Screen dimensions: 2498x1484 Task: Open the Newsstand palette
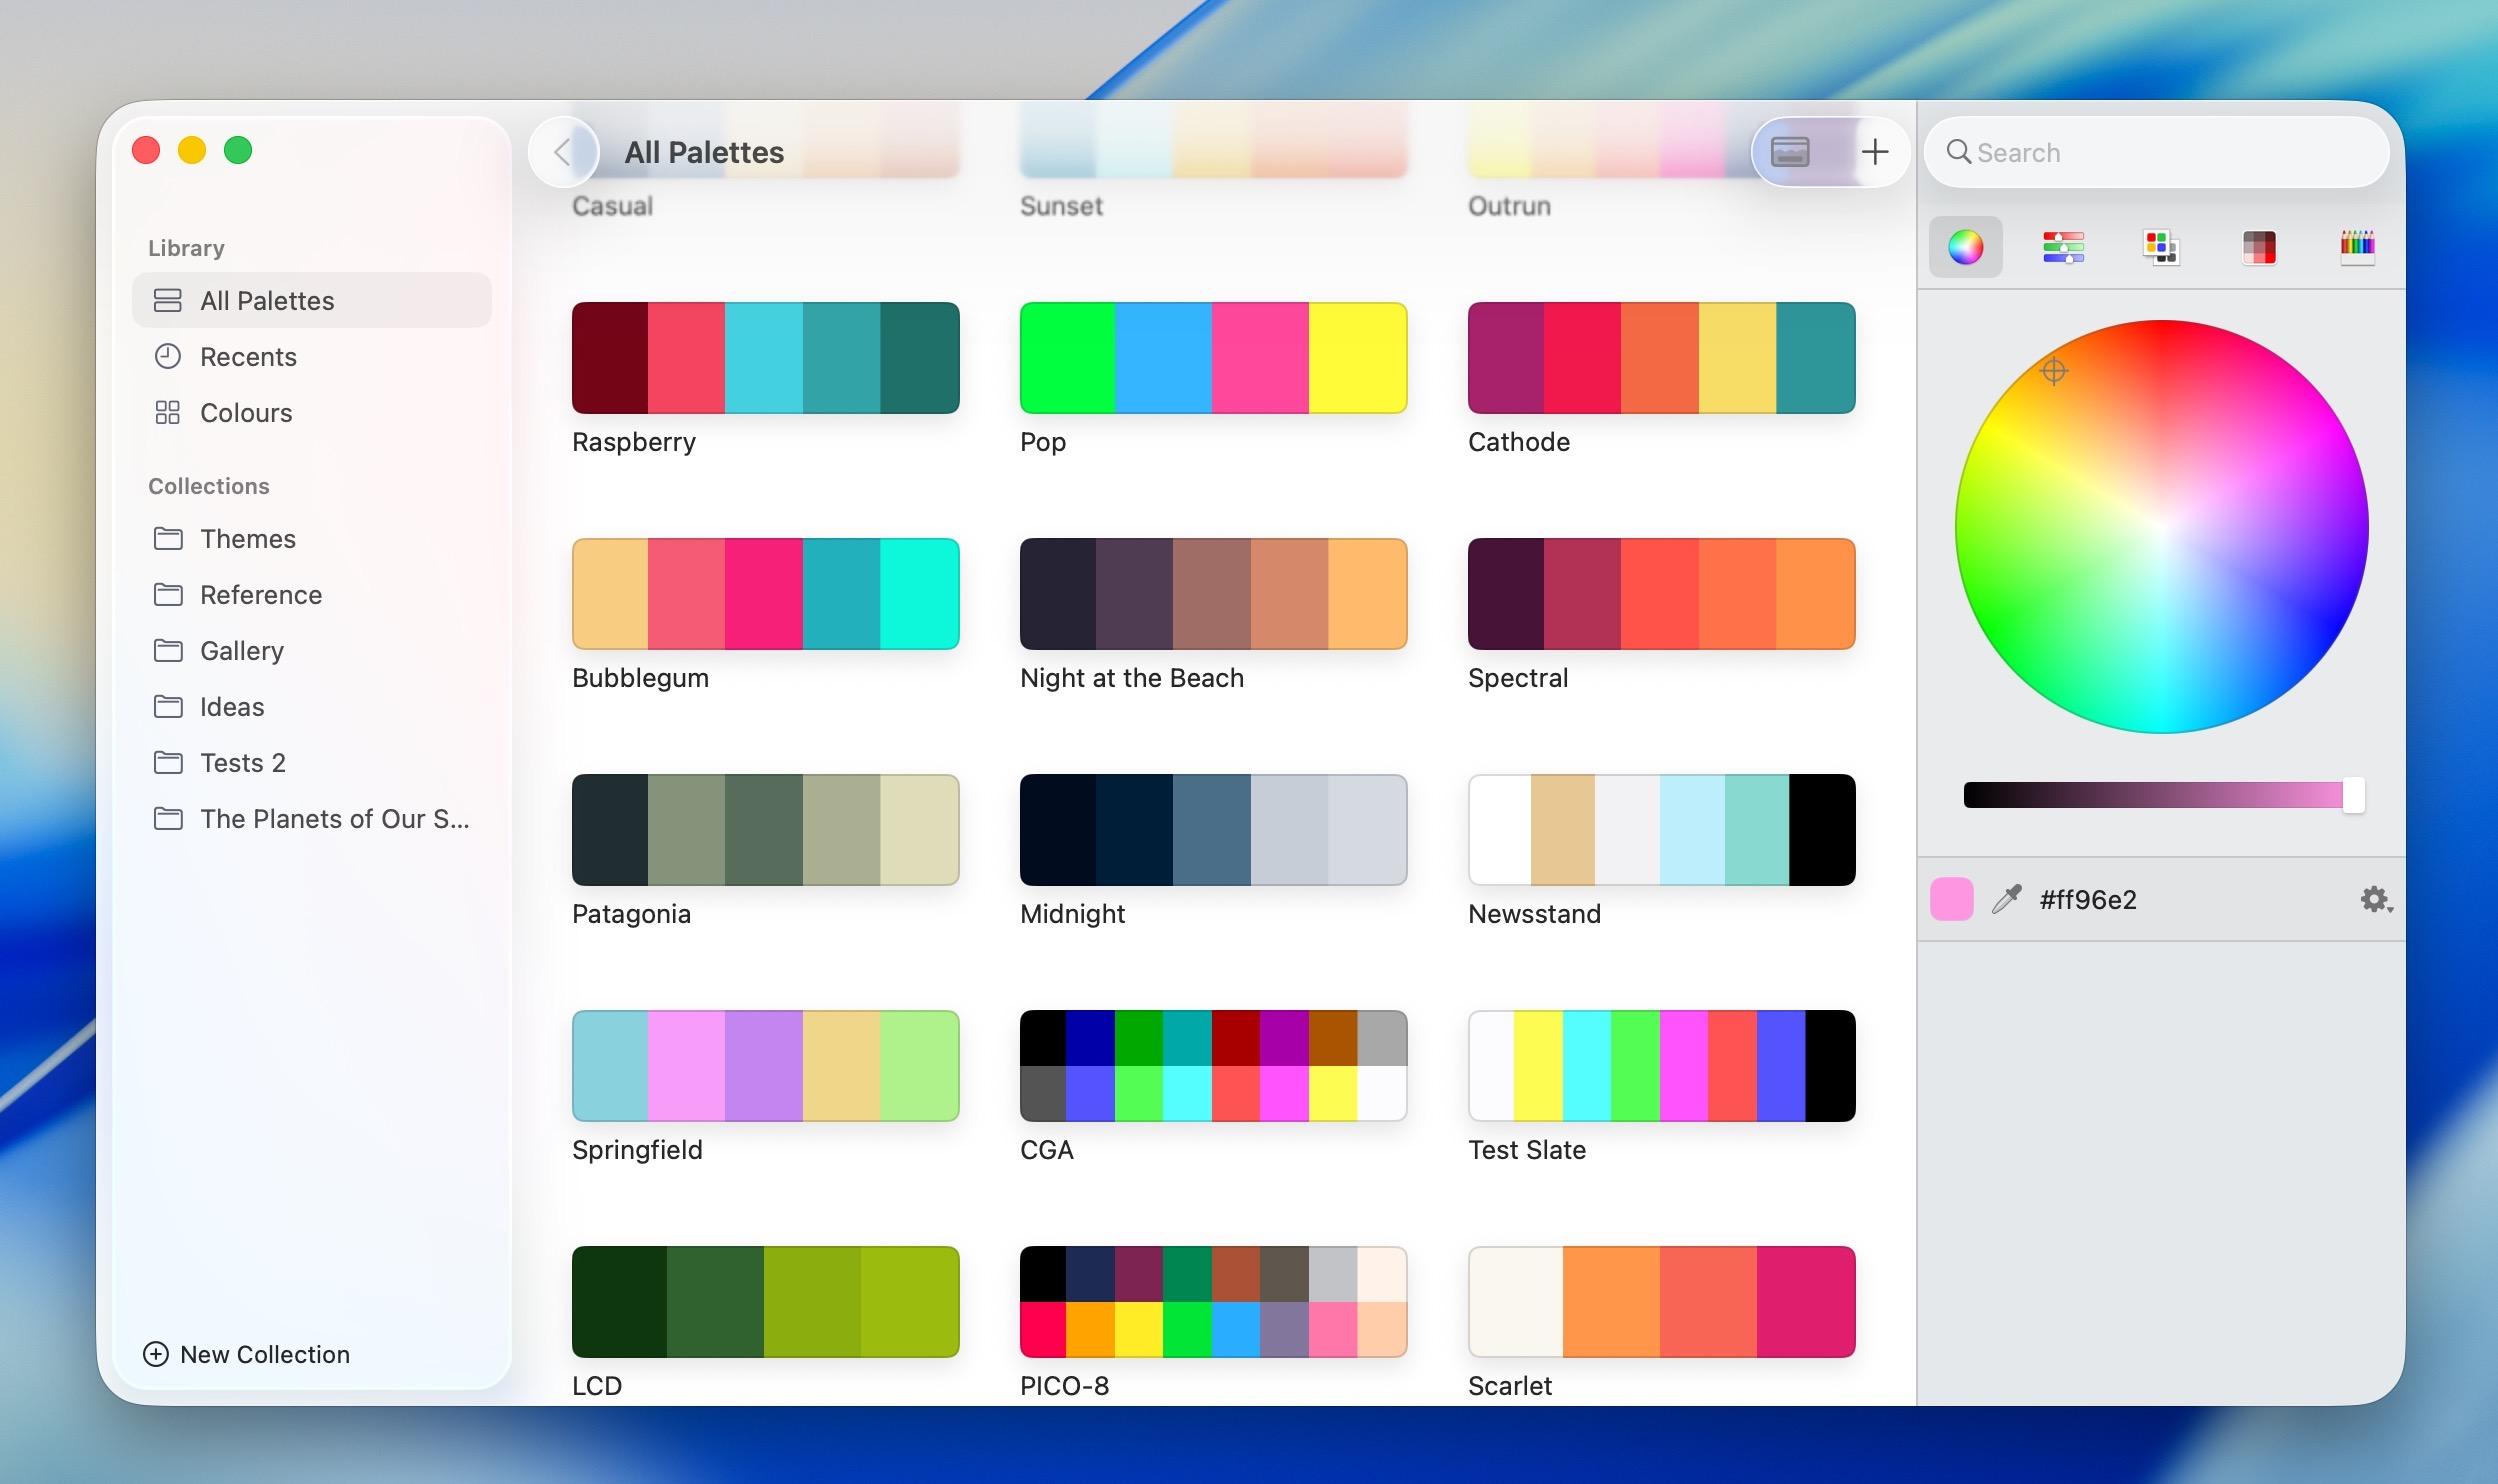click(x=1661, y=830)
